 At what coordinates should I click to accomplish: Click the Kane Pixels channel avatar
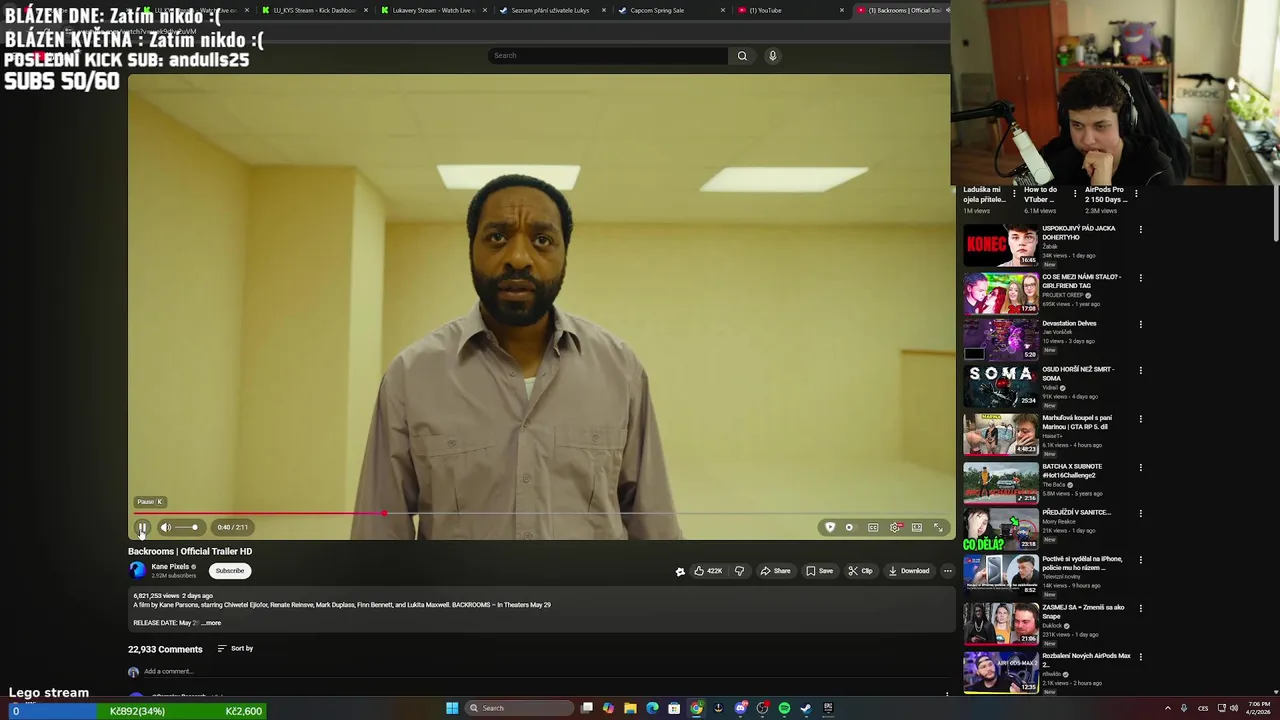(137, 570)
